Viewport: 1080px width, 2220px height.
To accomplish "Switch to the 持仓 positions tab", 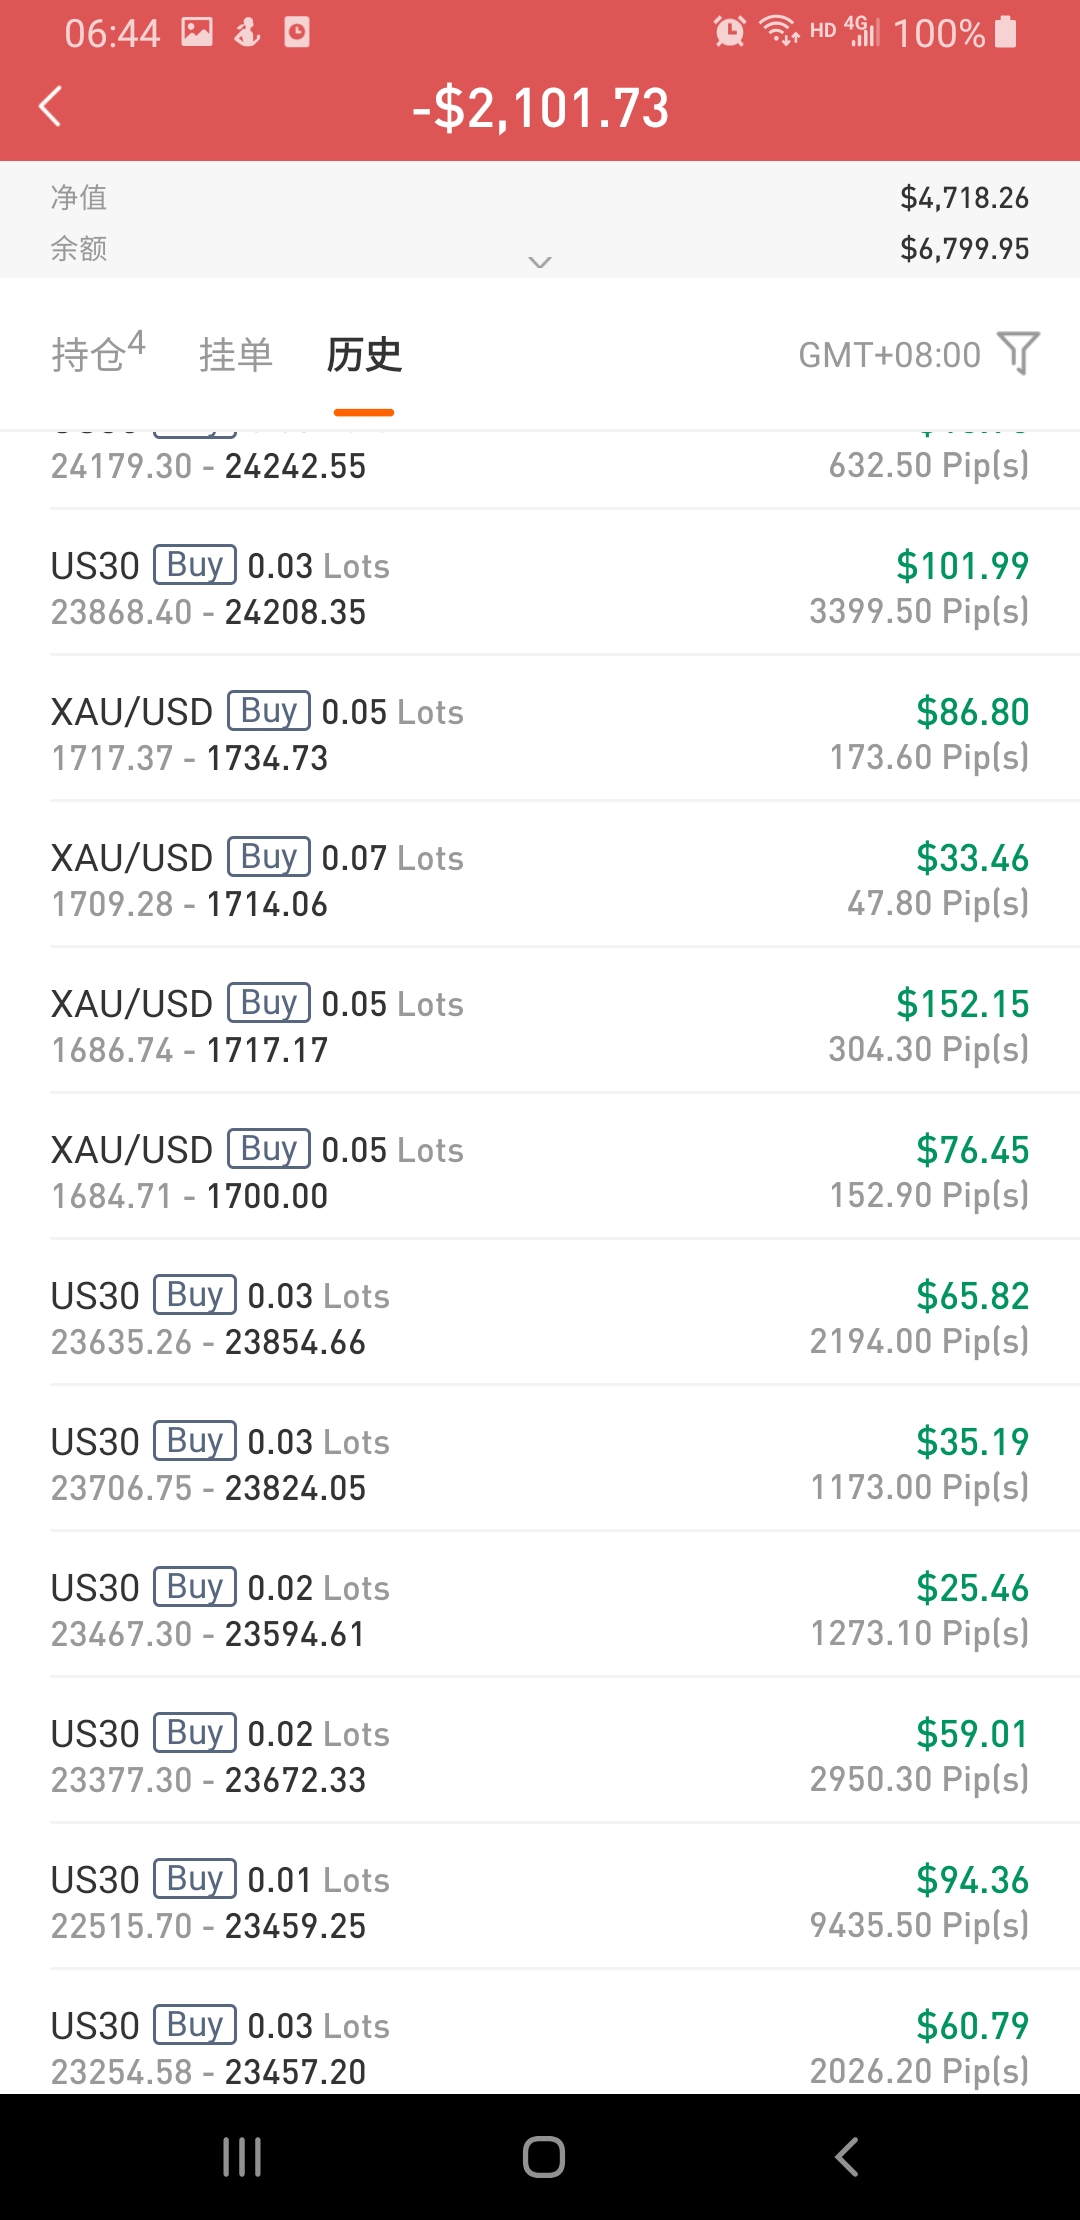I will coord(98,353).
